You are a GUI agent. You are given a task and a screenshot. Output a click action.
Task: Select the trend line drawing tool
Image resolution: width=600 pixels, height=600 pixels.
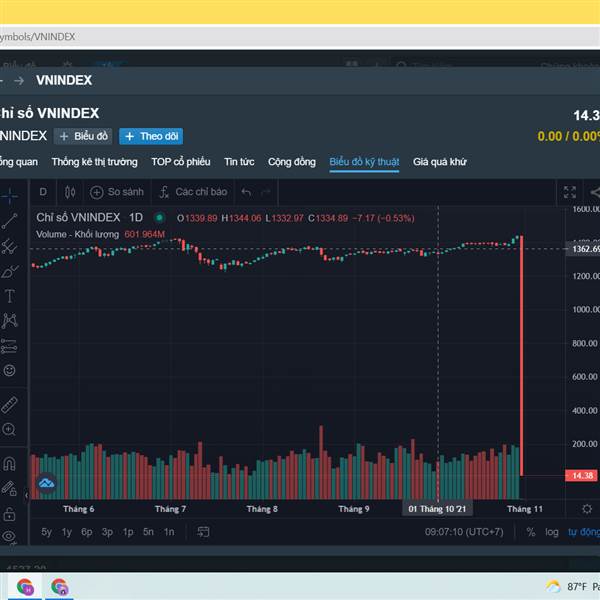9,221
